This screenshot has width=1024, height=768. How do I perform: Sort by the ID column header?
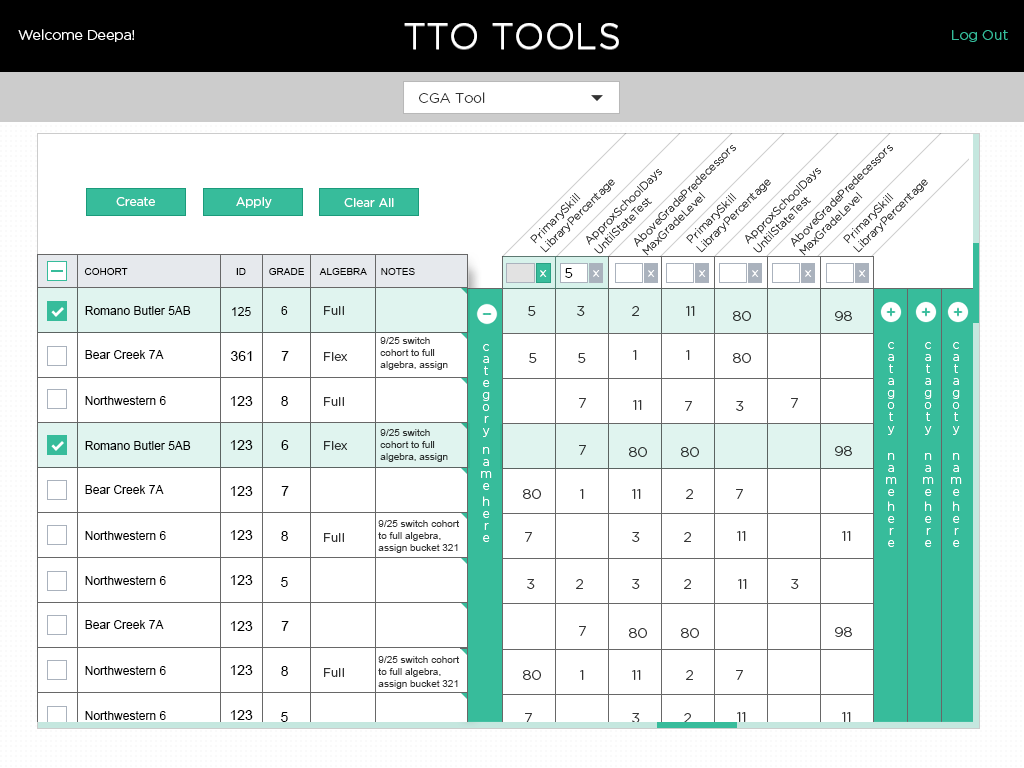pyautogui.click(x=241, y=272)
